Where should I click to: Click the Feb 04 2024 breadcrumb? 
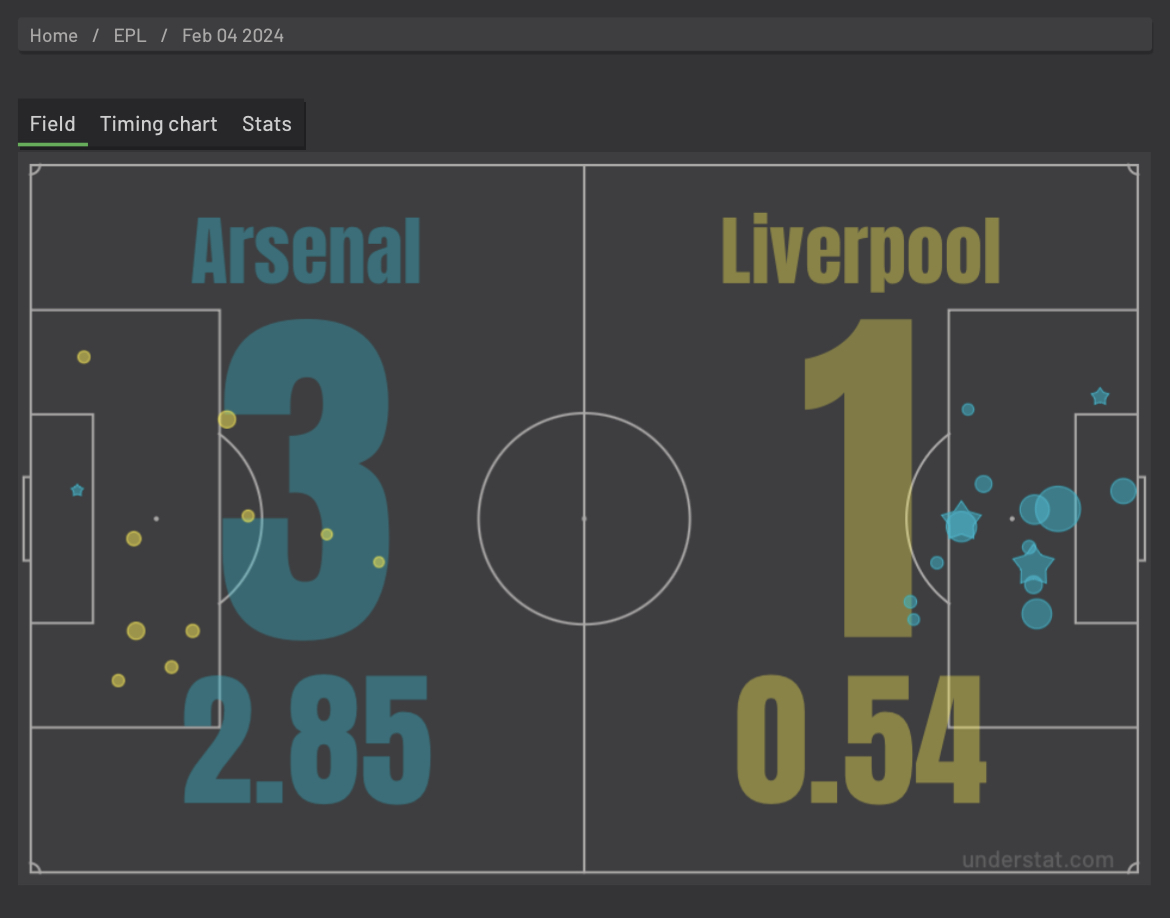pos(233,36)
